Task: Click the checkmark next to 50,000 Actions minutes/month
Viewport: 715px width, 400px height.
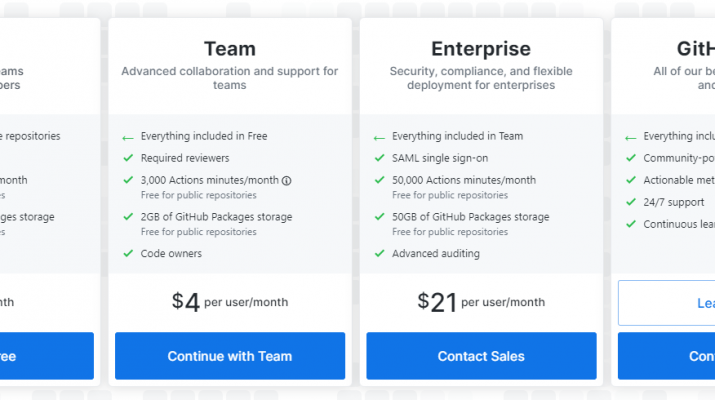Action: coord(379,180)
